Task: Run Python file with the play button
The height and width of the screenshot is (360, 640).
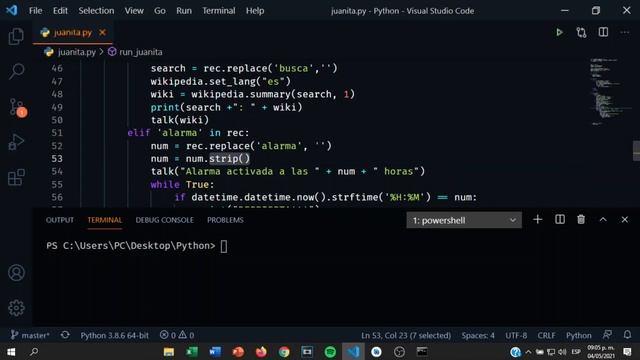Action: pos(559,32)
